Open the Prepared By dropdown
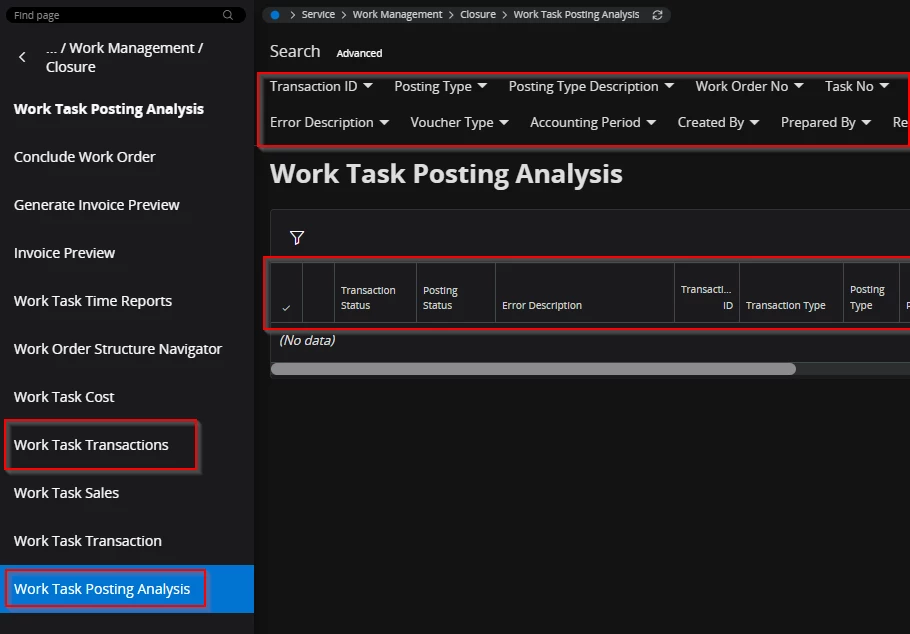Screen dimensions: 910x634 coord(825,123)
